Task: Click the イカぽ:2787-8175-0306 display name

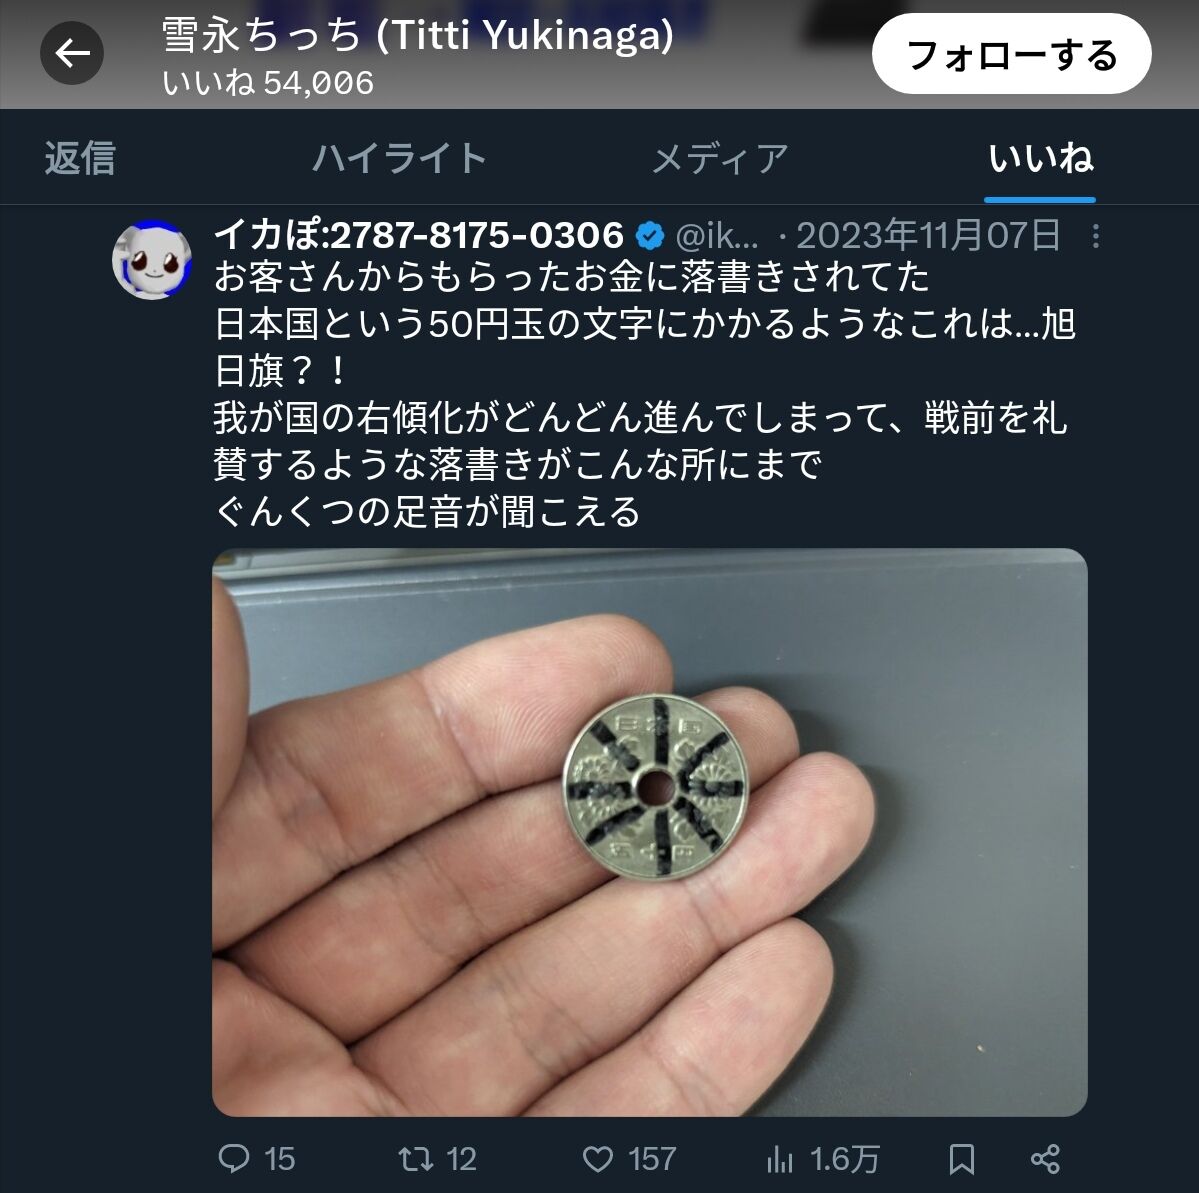Action: 419,235
